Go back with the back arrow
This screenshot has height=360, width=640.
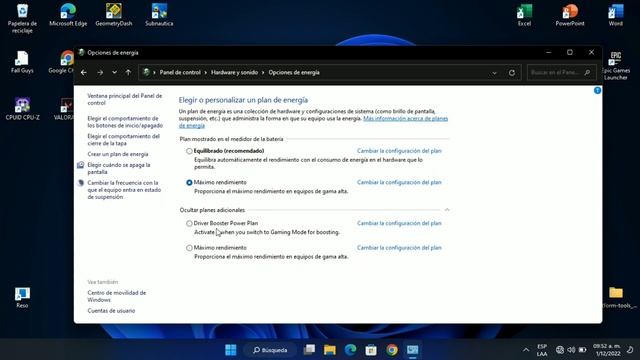click(84, 73)
